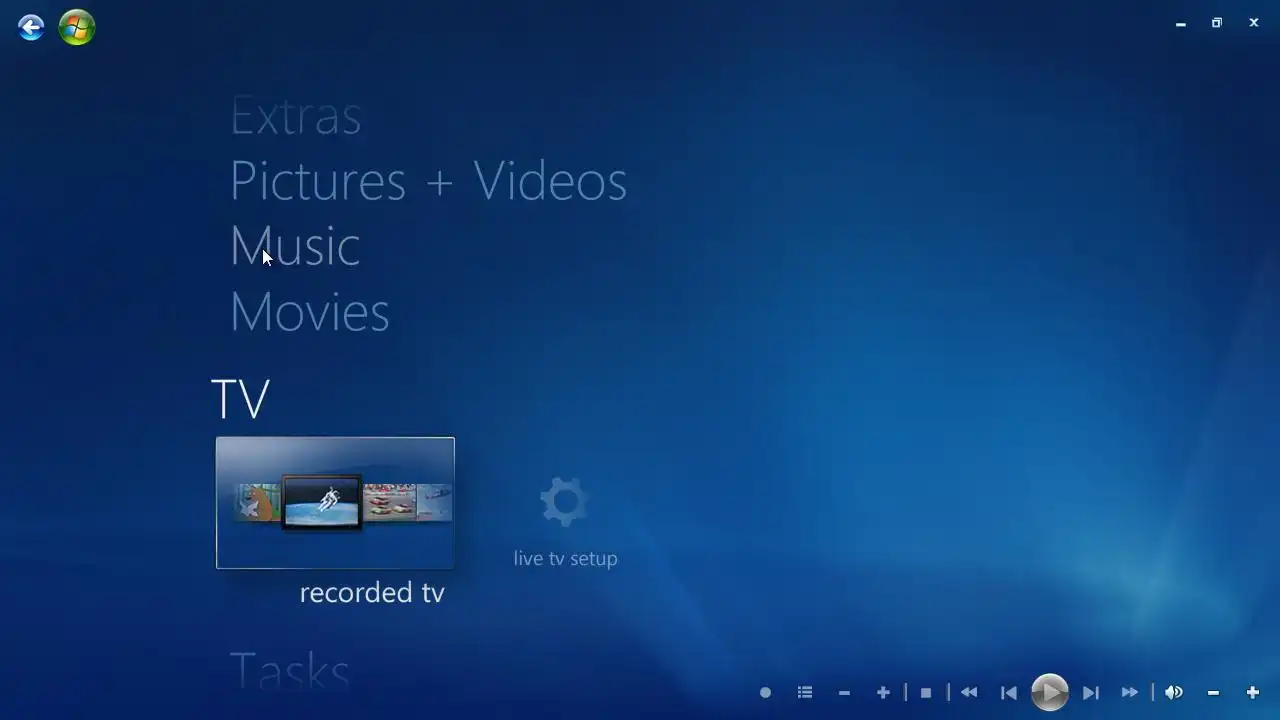Close the Media Center window

pos(1254,23)
